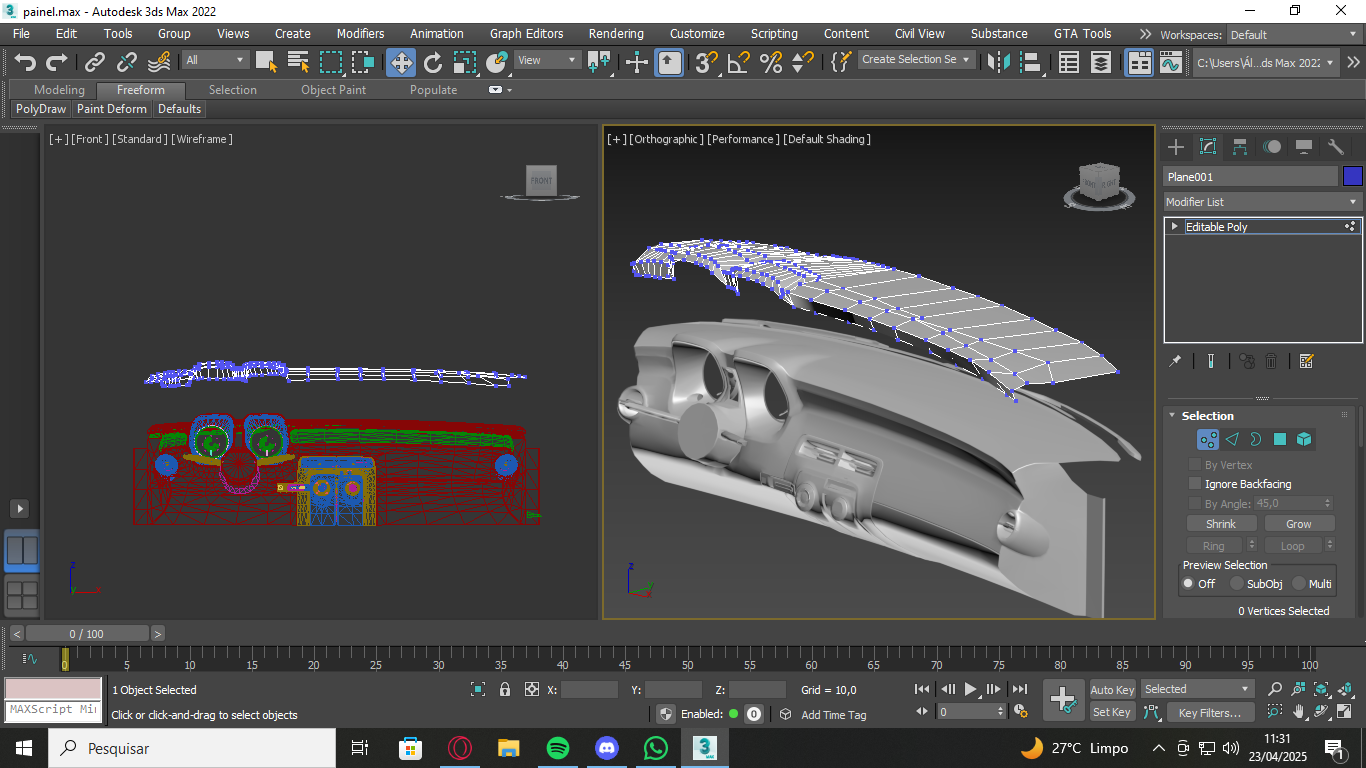The height and width of the screenshot is (768, 1366).
Task: Select Edge sub-object level
Action: 1232,439
